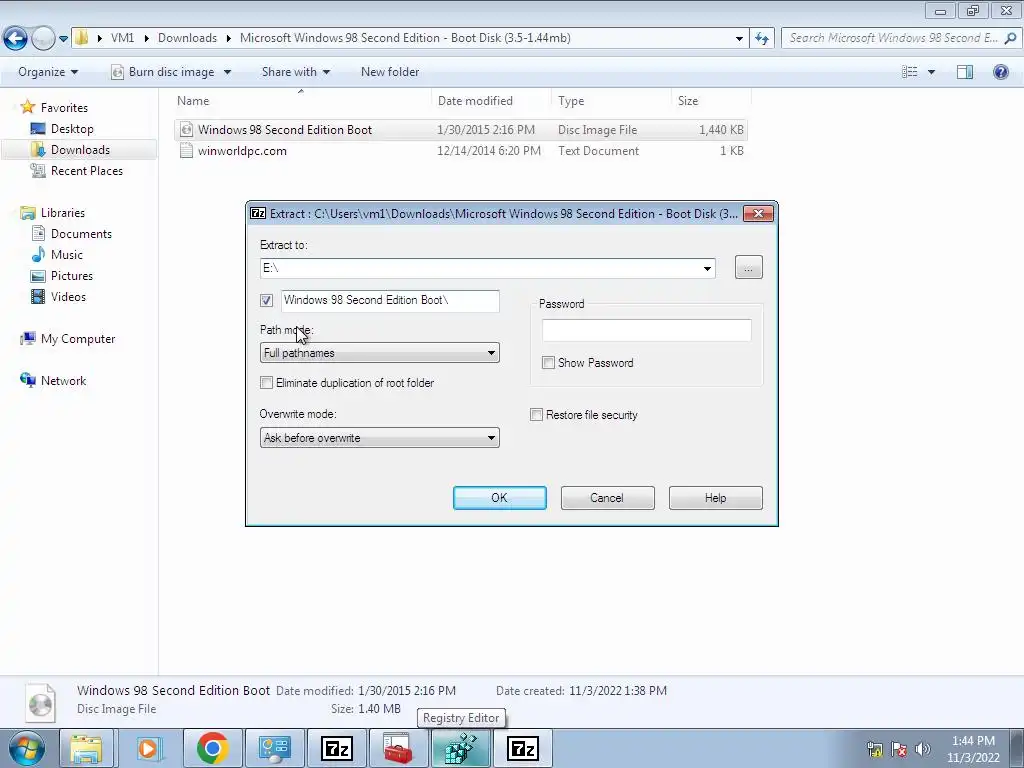Open the view options dropdown arrow

[931, 72]
